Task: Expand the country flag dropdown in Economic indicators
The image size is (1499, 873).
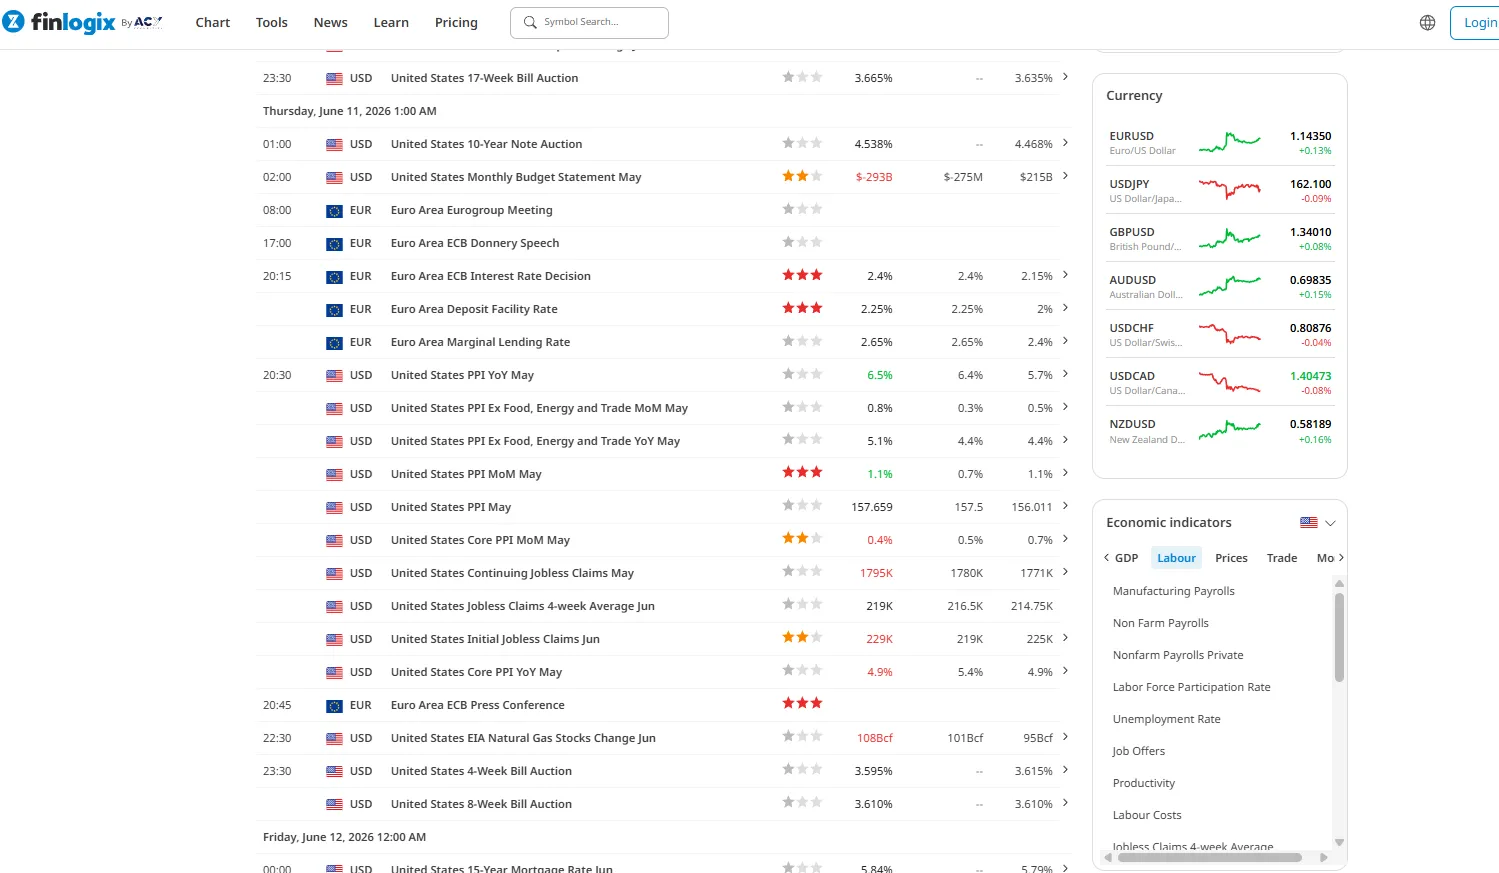Action: click(x=1318, y=523)
